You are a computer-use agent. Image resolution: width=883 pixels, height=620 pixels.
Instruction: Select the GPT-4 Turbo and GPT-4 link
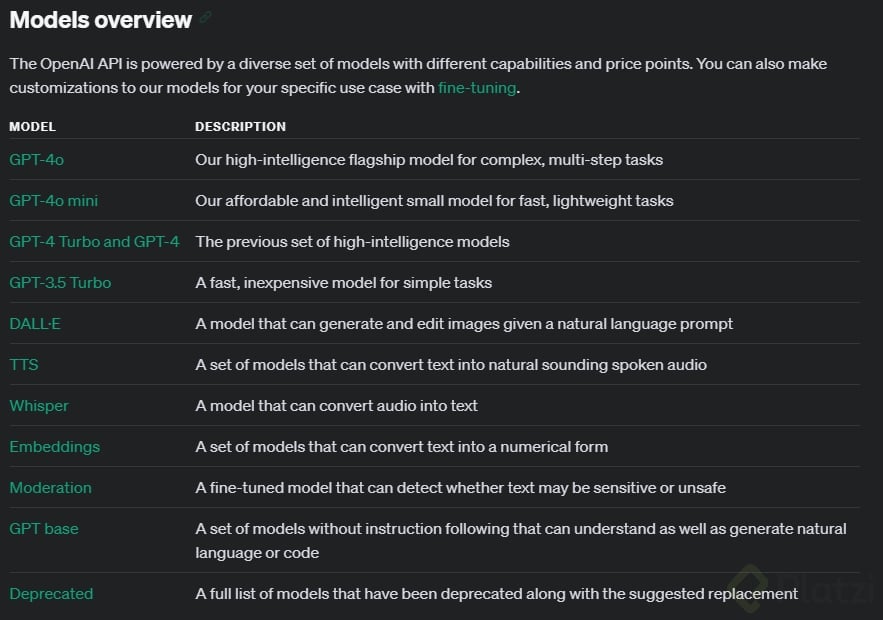pos(94,242)
